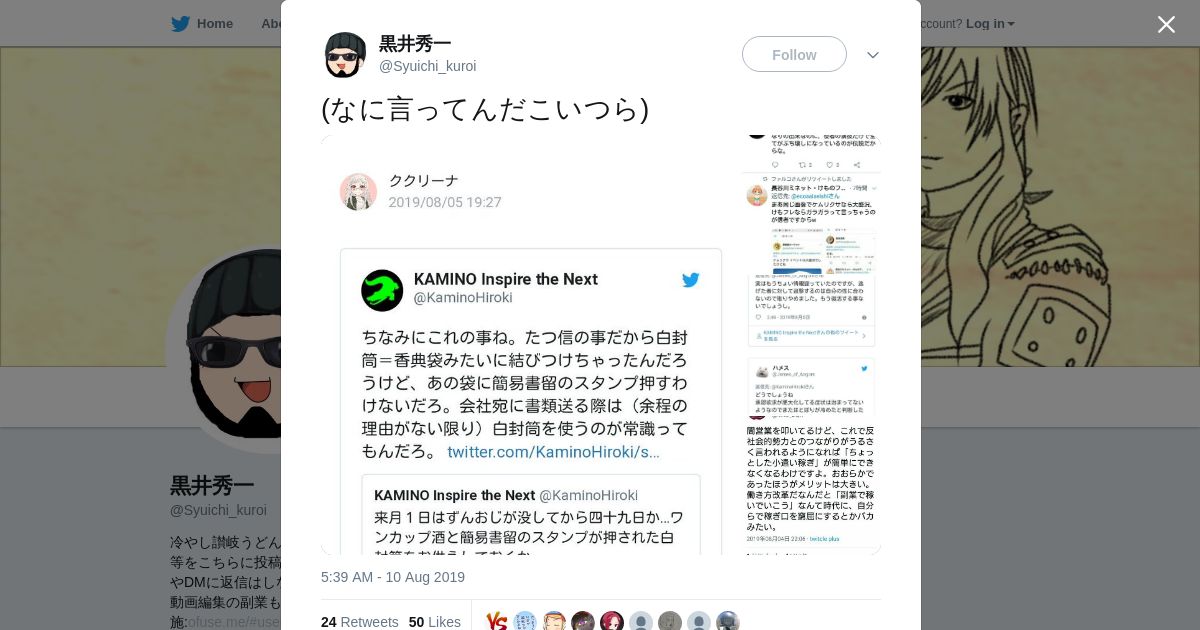Open the light-blue text liker avatar

click(525, 621)
